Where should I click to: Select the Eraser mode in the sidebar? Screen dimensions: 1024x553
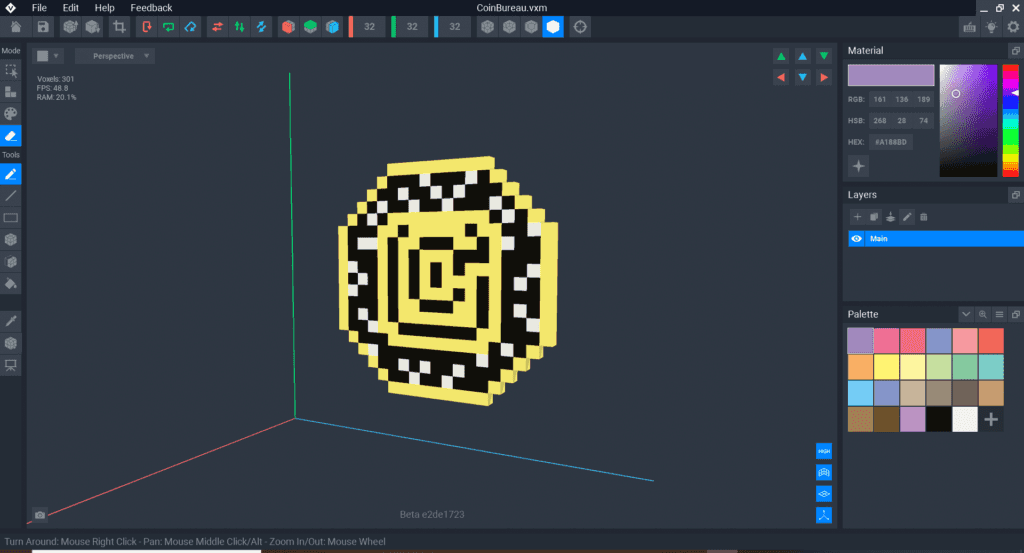[11, 136]
